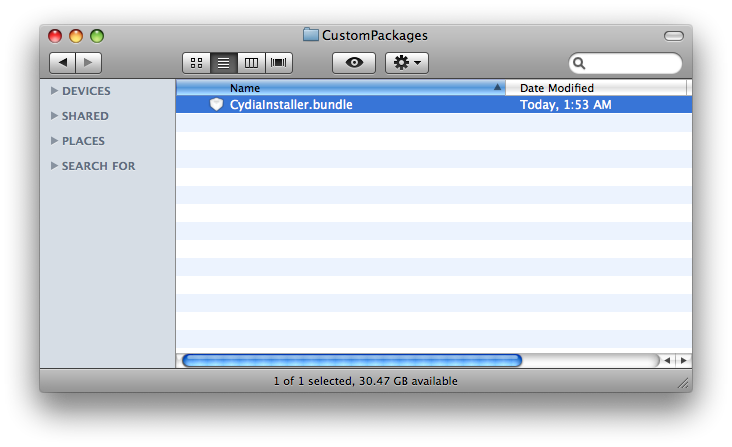
Task: Expand the PLACES sidebar section
Action: tap(54, 141)
